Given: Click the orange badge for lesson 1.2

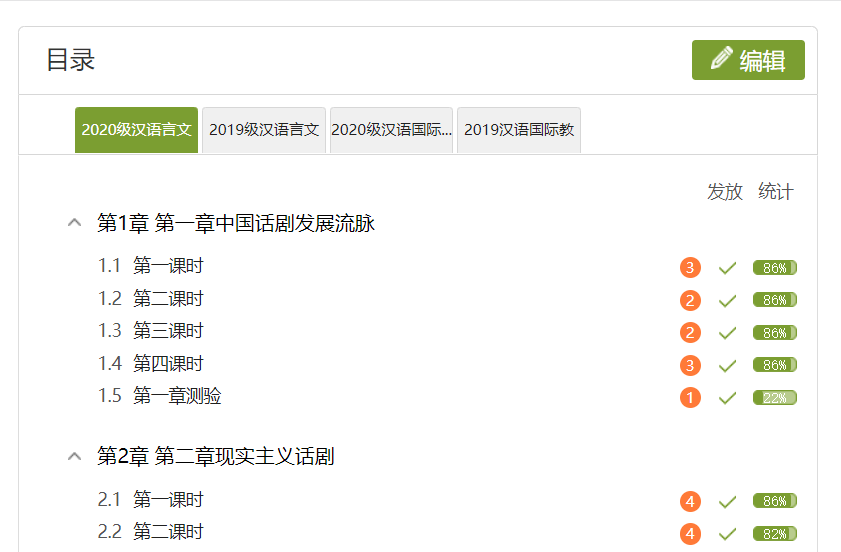Looking at the screenshot, I should (690, 300).
